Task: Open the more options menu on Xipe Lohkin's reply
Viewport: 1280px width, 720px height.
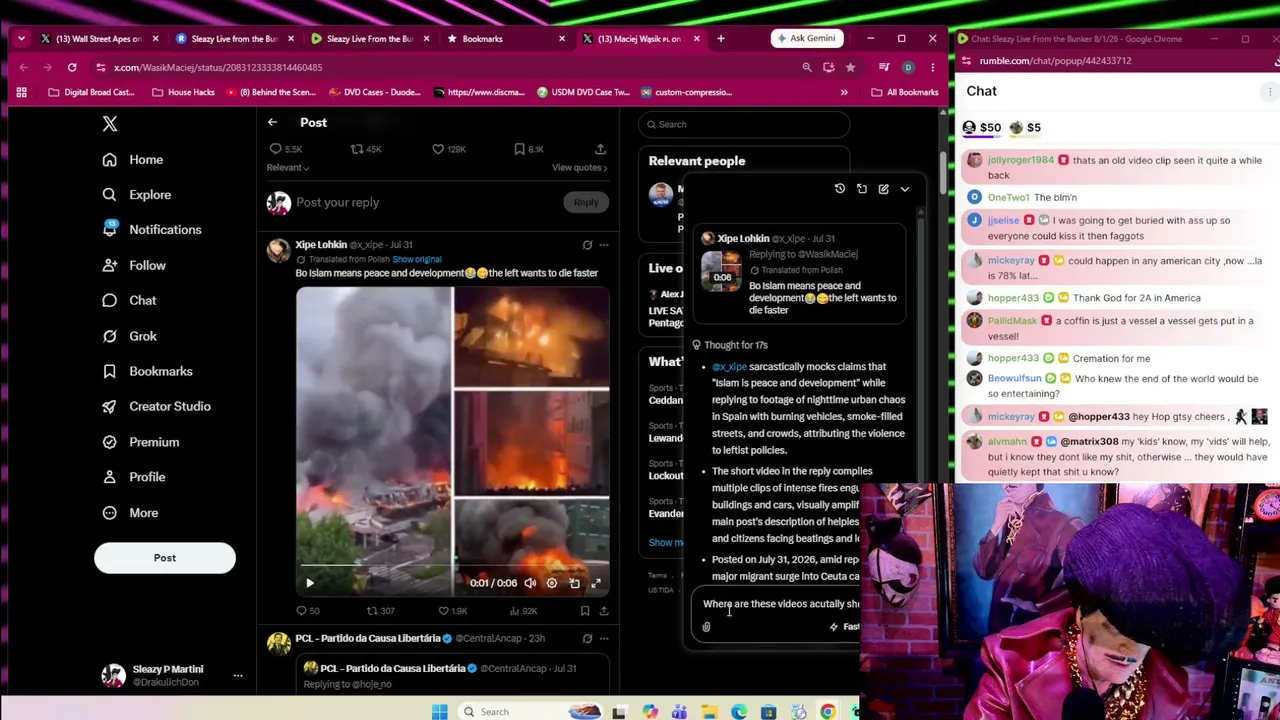Action: 603,245
